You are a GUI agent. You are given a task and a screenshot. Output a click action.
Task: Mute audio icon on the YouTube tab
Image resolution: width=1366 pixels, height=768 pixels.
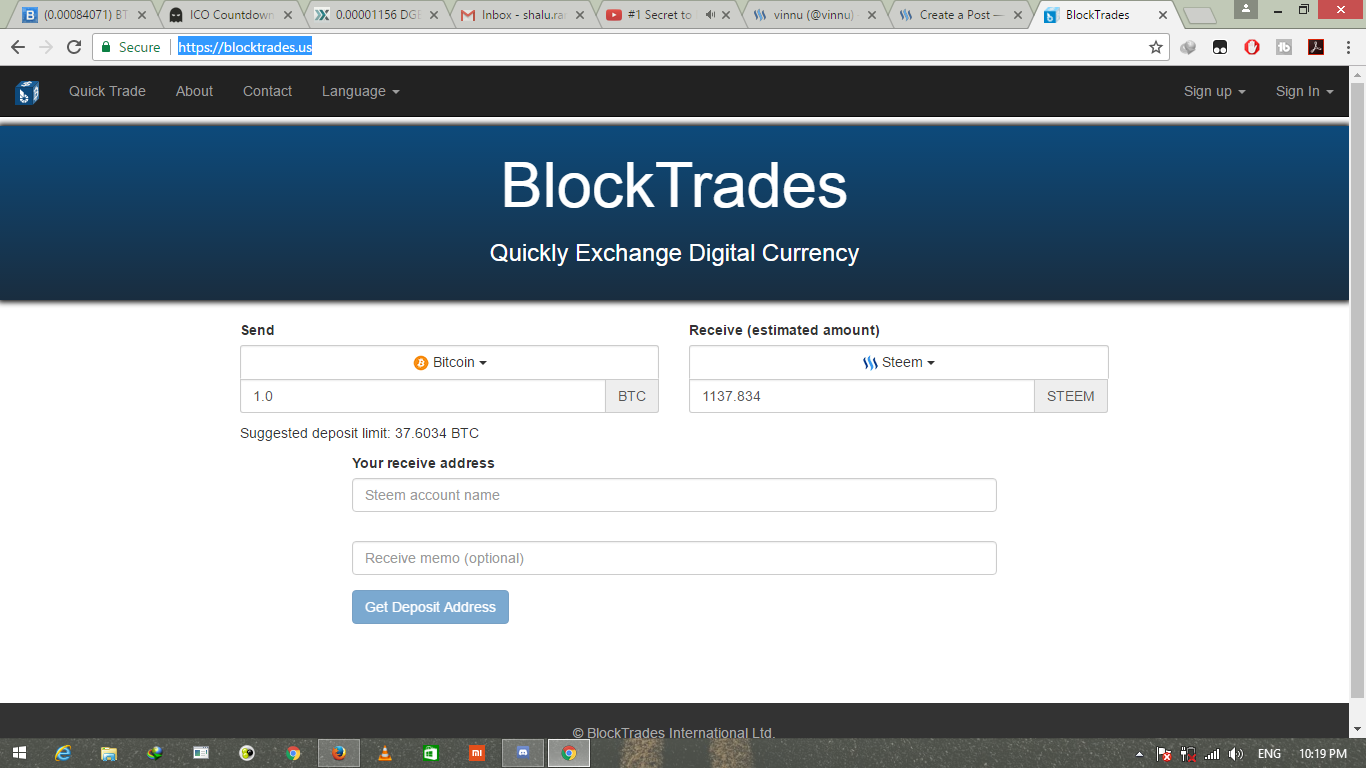point(710,15)
